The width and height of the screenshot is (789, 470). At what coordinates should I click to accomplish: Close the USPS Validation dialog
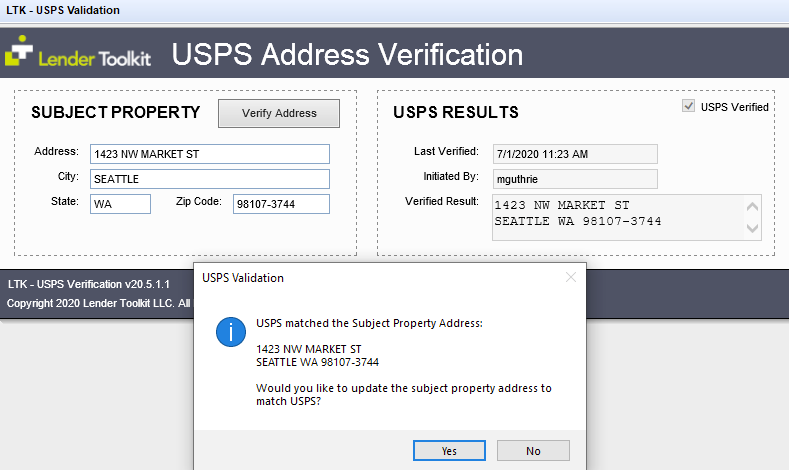571,277
